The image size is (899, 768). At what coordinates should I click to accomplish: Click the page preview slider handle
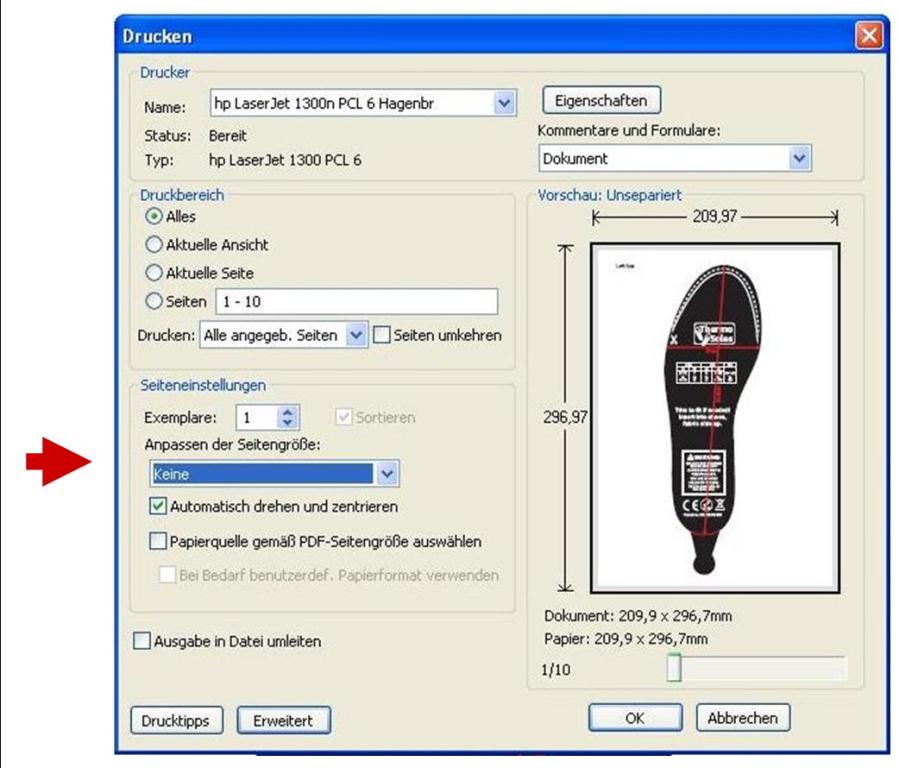(x=674, y=668)
